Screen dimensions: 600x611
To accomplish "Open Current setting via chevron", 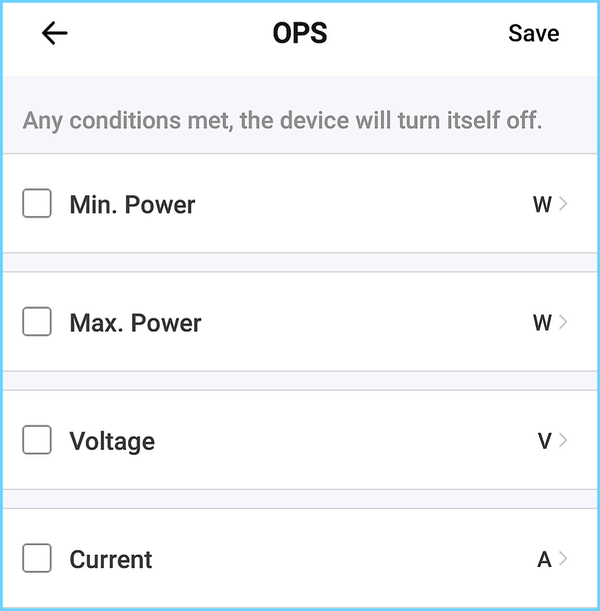I will pos(564,558).
